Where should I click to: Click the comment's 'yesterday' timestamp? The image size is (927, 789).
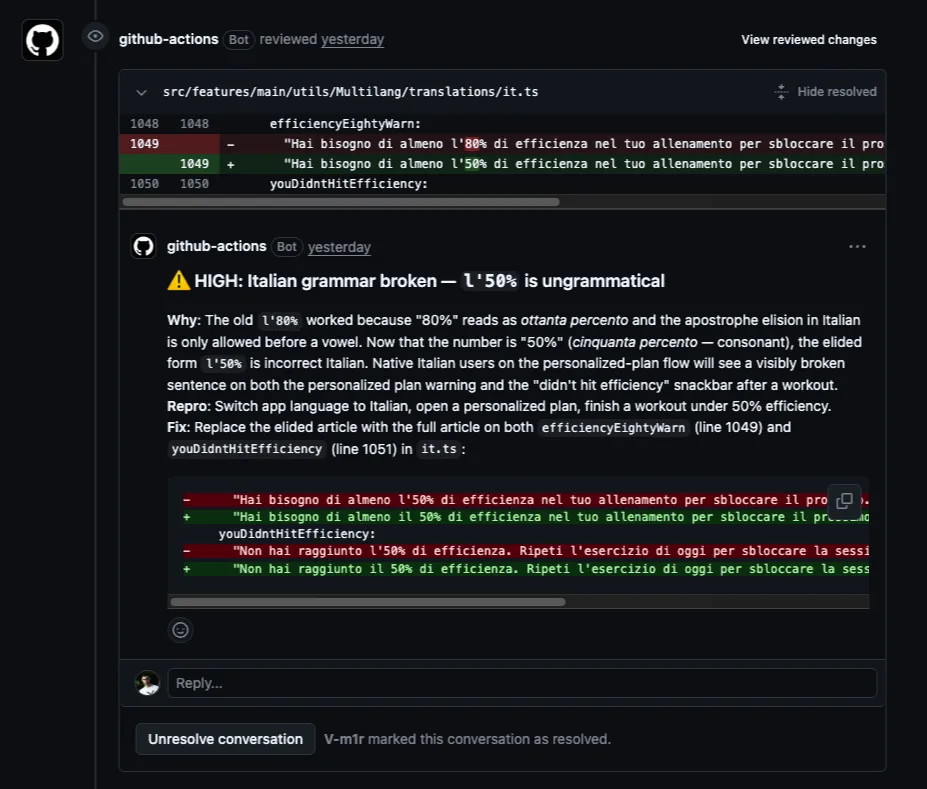tap(339, 247)
